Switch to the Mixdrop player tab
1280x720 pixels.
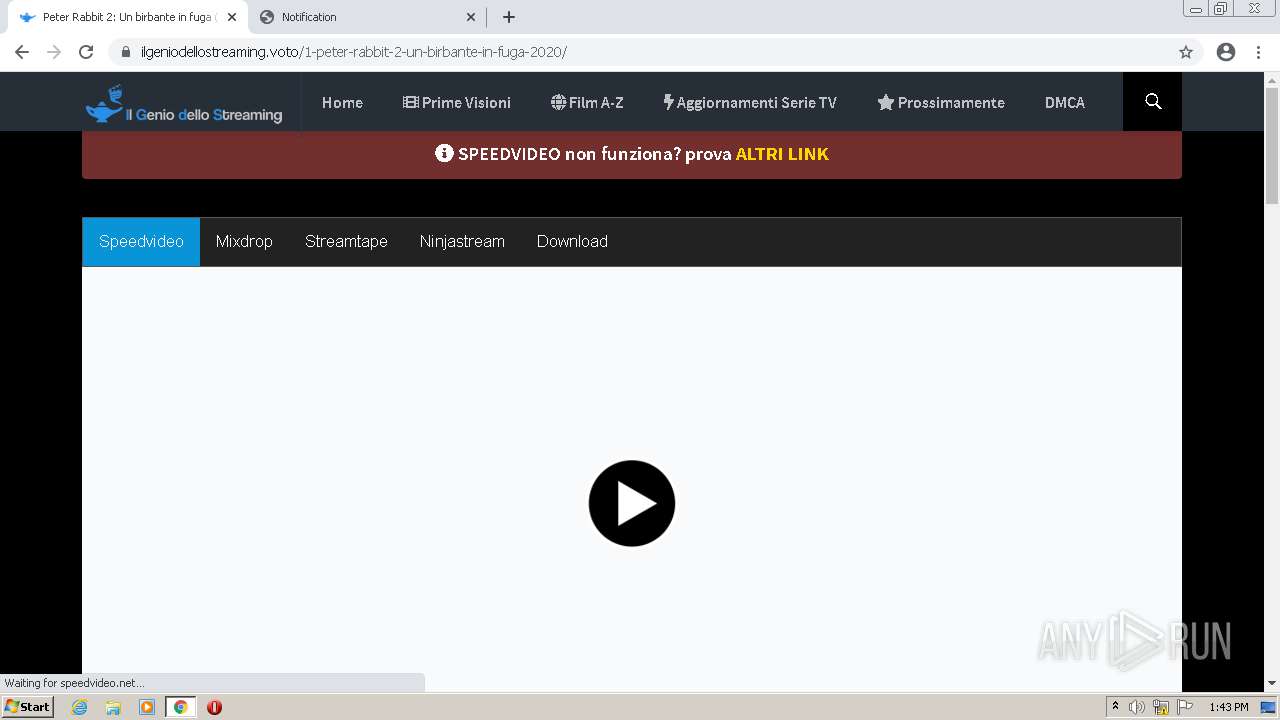click(x=244, y=242)
